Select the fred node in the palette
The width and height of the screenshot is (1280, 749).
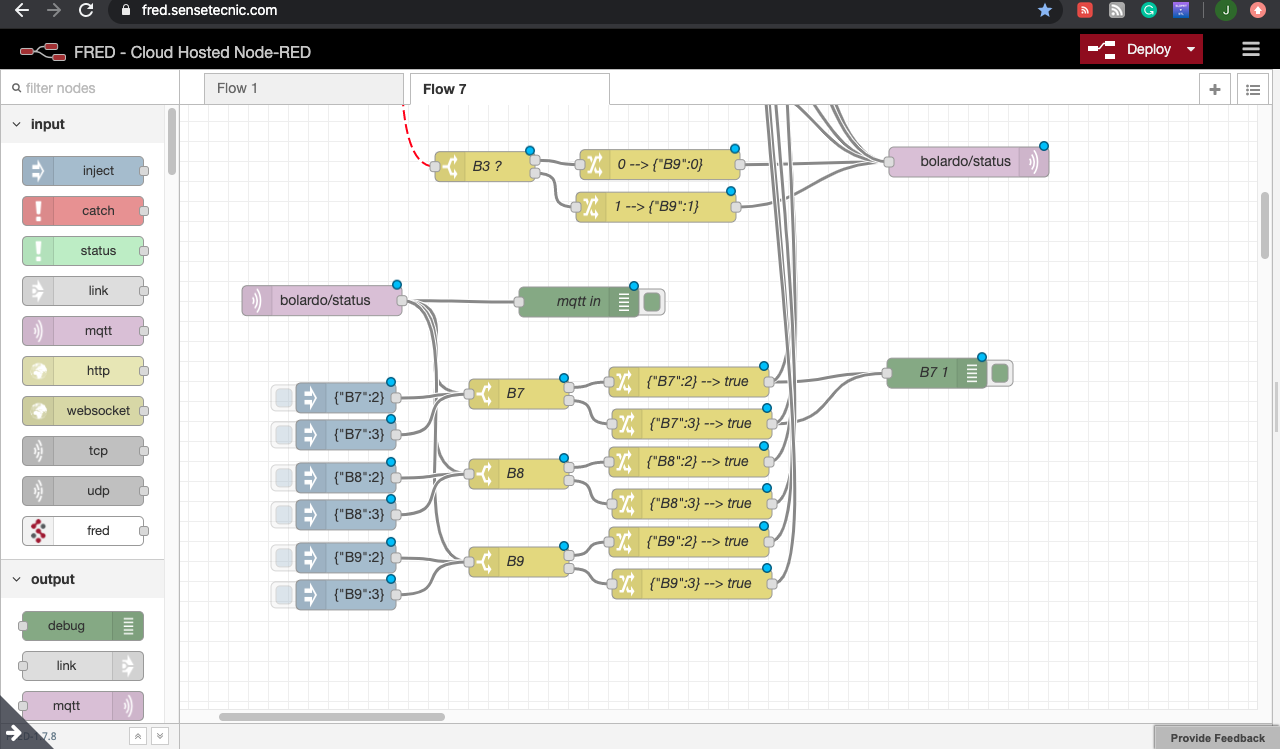tap(84, 530)
